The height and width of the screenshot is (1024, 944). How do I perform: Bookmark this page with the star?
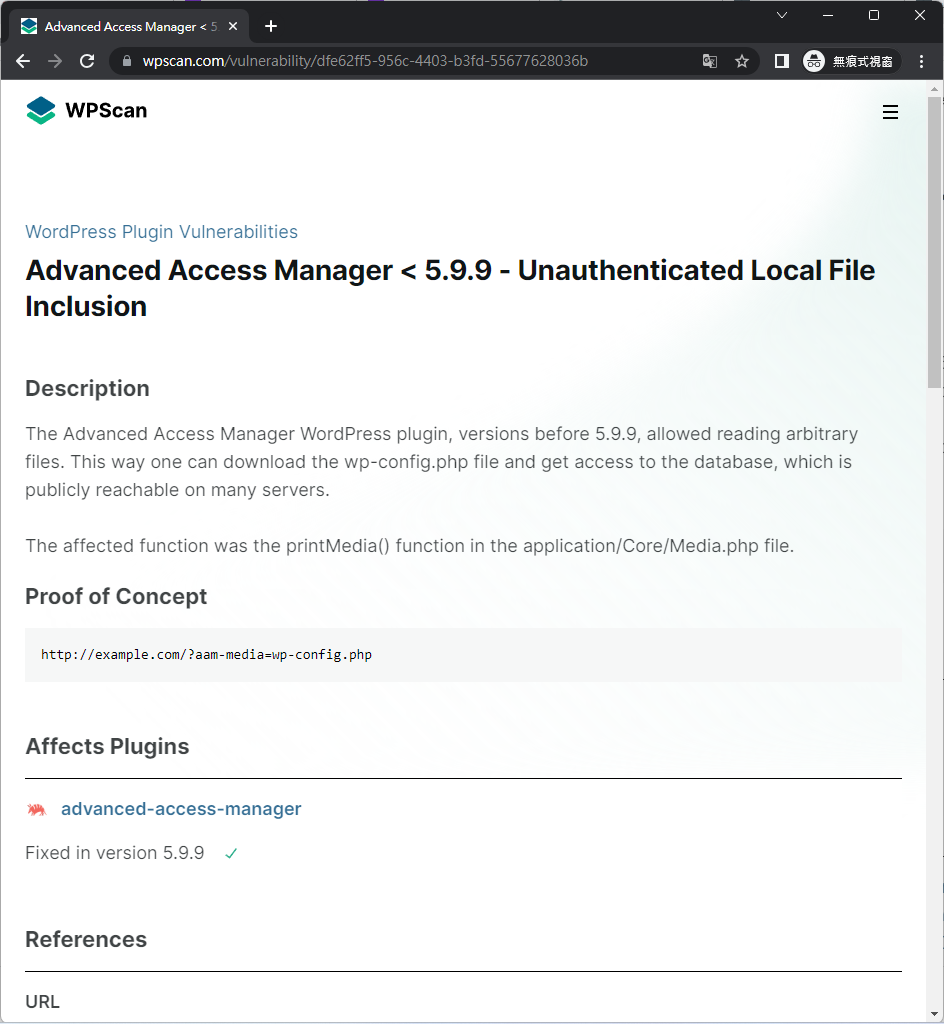[742, 61]
